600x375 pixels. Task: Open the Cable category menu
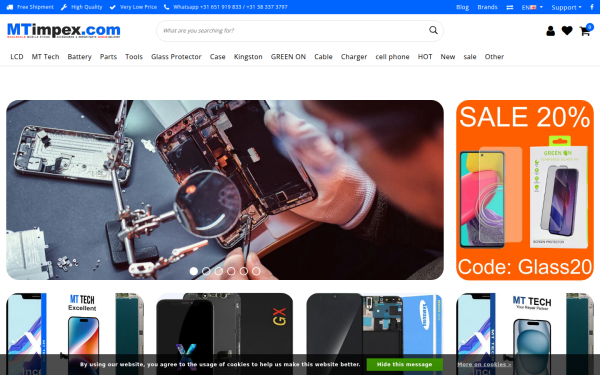pyautogui.click(x=323, y=57)
